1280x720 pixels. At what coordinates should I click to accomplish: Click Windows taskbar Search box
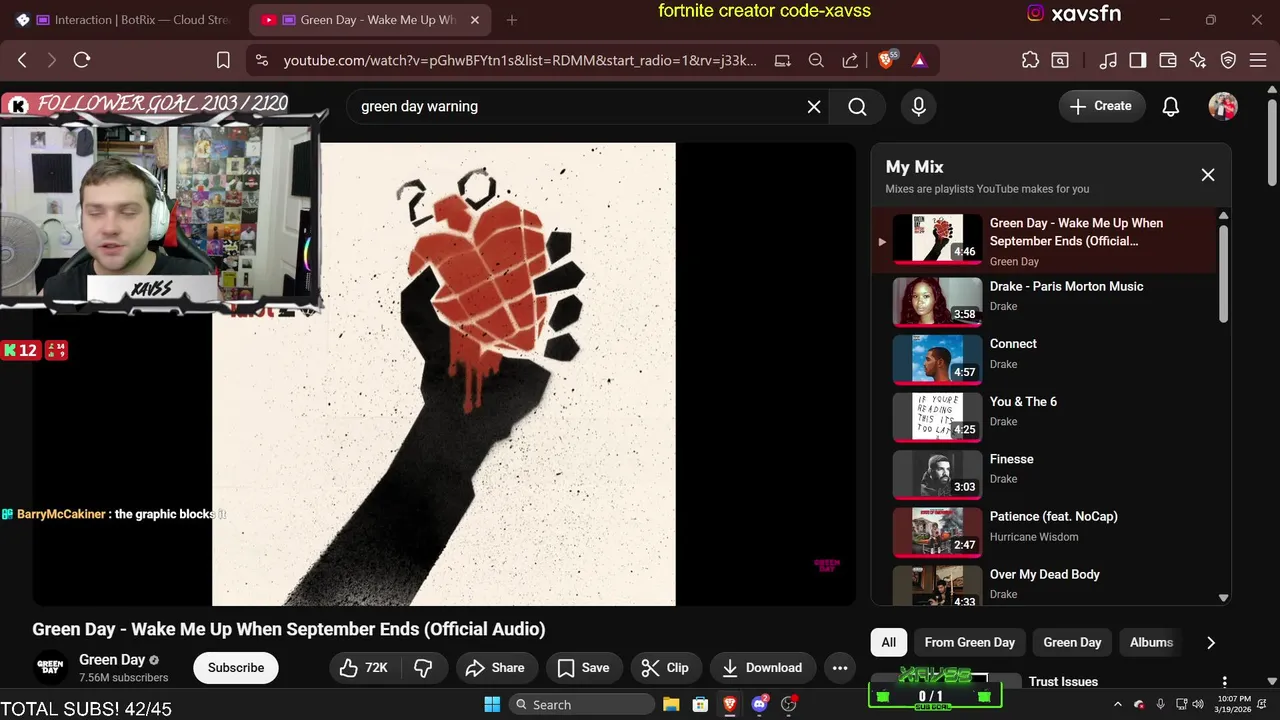click(580, 704)
